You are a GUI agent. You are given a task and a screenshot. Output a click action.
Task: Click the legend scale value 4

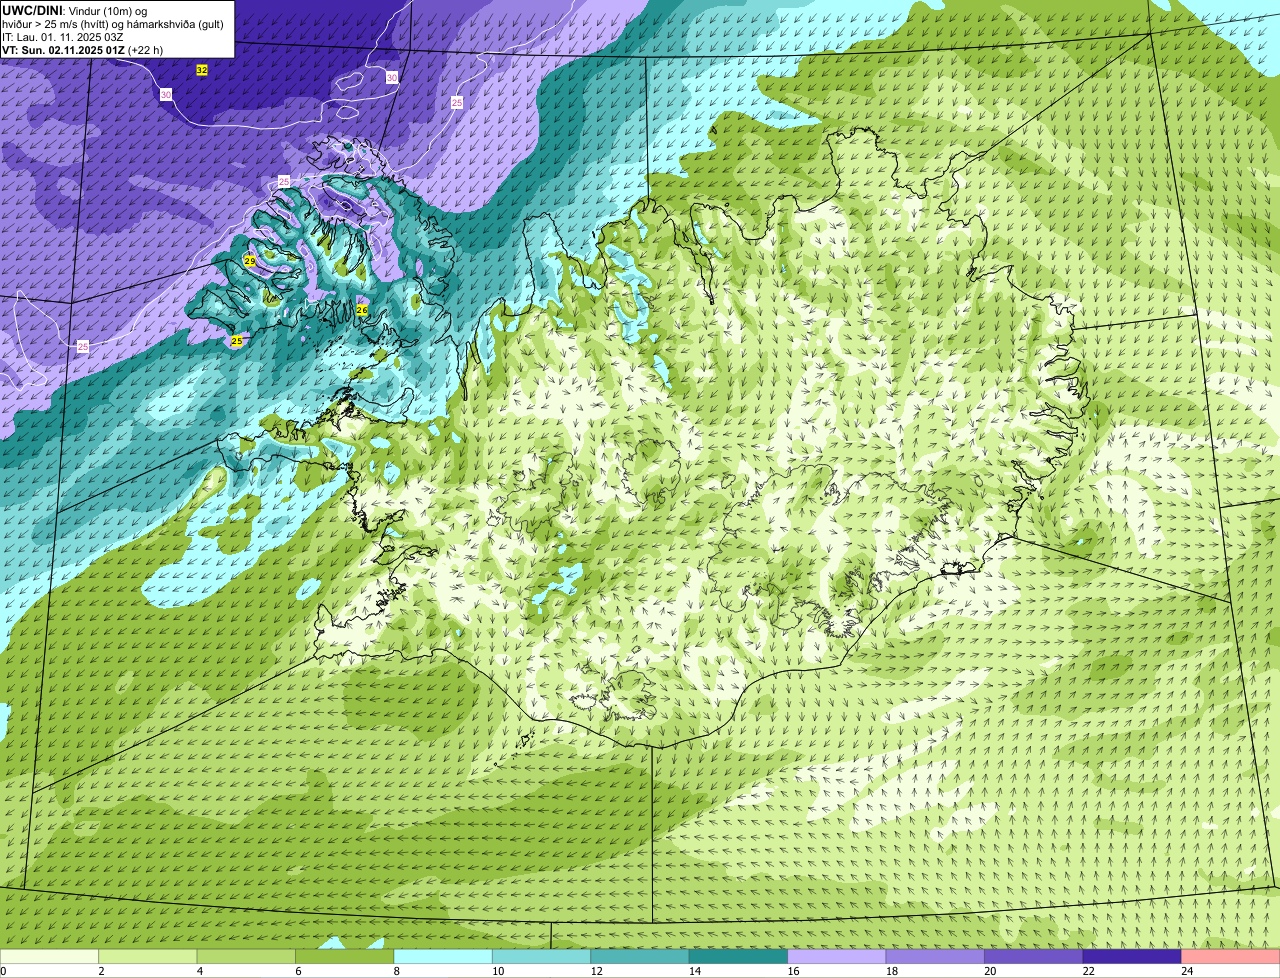click(x=199, y=971)
